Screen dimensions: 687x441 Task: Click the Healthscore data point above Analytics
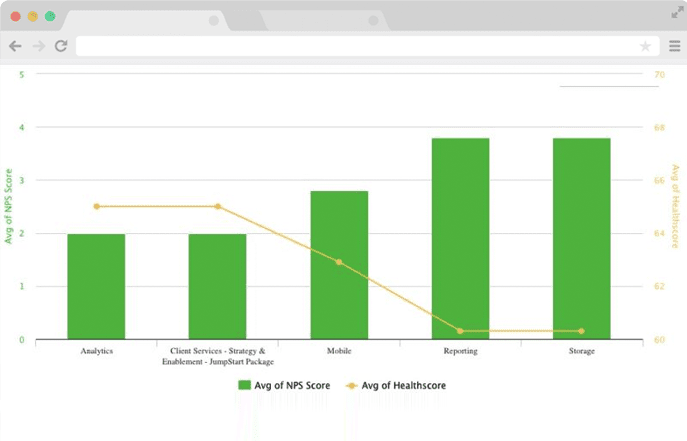point(96,206)
